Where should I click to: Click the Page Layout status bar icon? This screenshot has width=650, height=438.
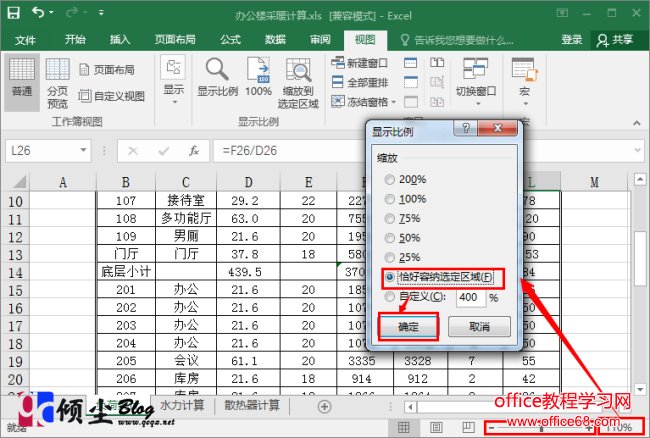click(436, 427)
